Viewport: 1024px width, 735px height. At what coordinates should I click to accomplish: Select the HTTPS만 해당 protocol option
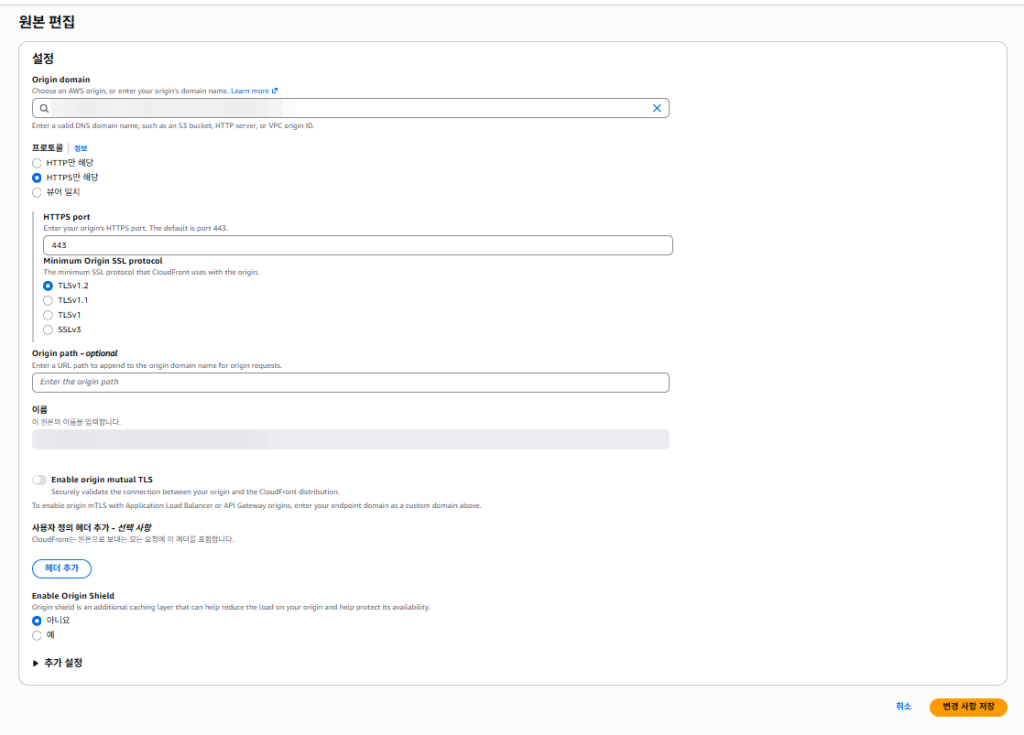[x=37, y=178]
